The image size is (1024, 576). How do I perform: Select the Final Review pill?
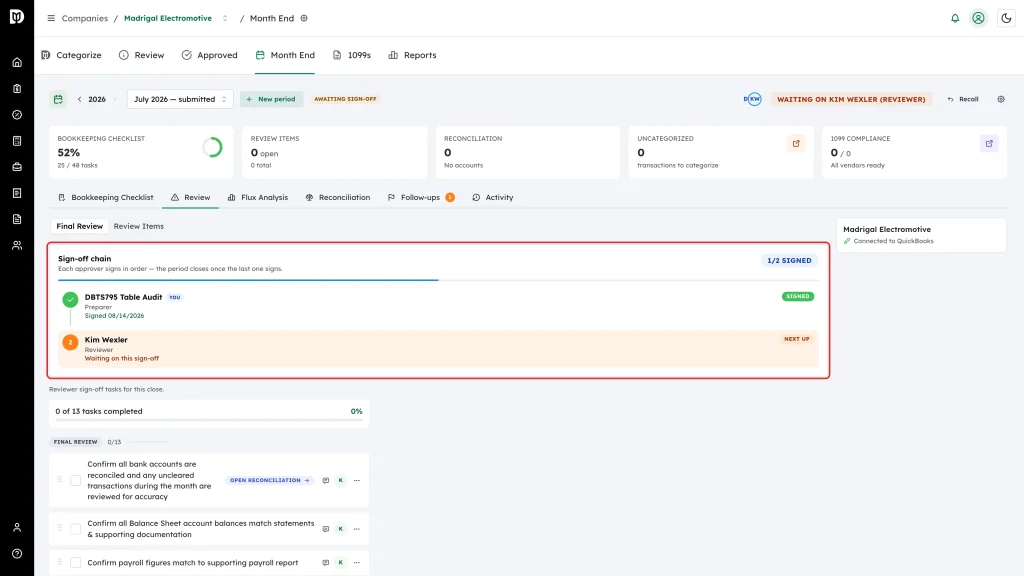tap(80, 227)
